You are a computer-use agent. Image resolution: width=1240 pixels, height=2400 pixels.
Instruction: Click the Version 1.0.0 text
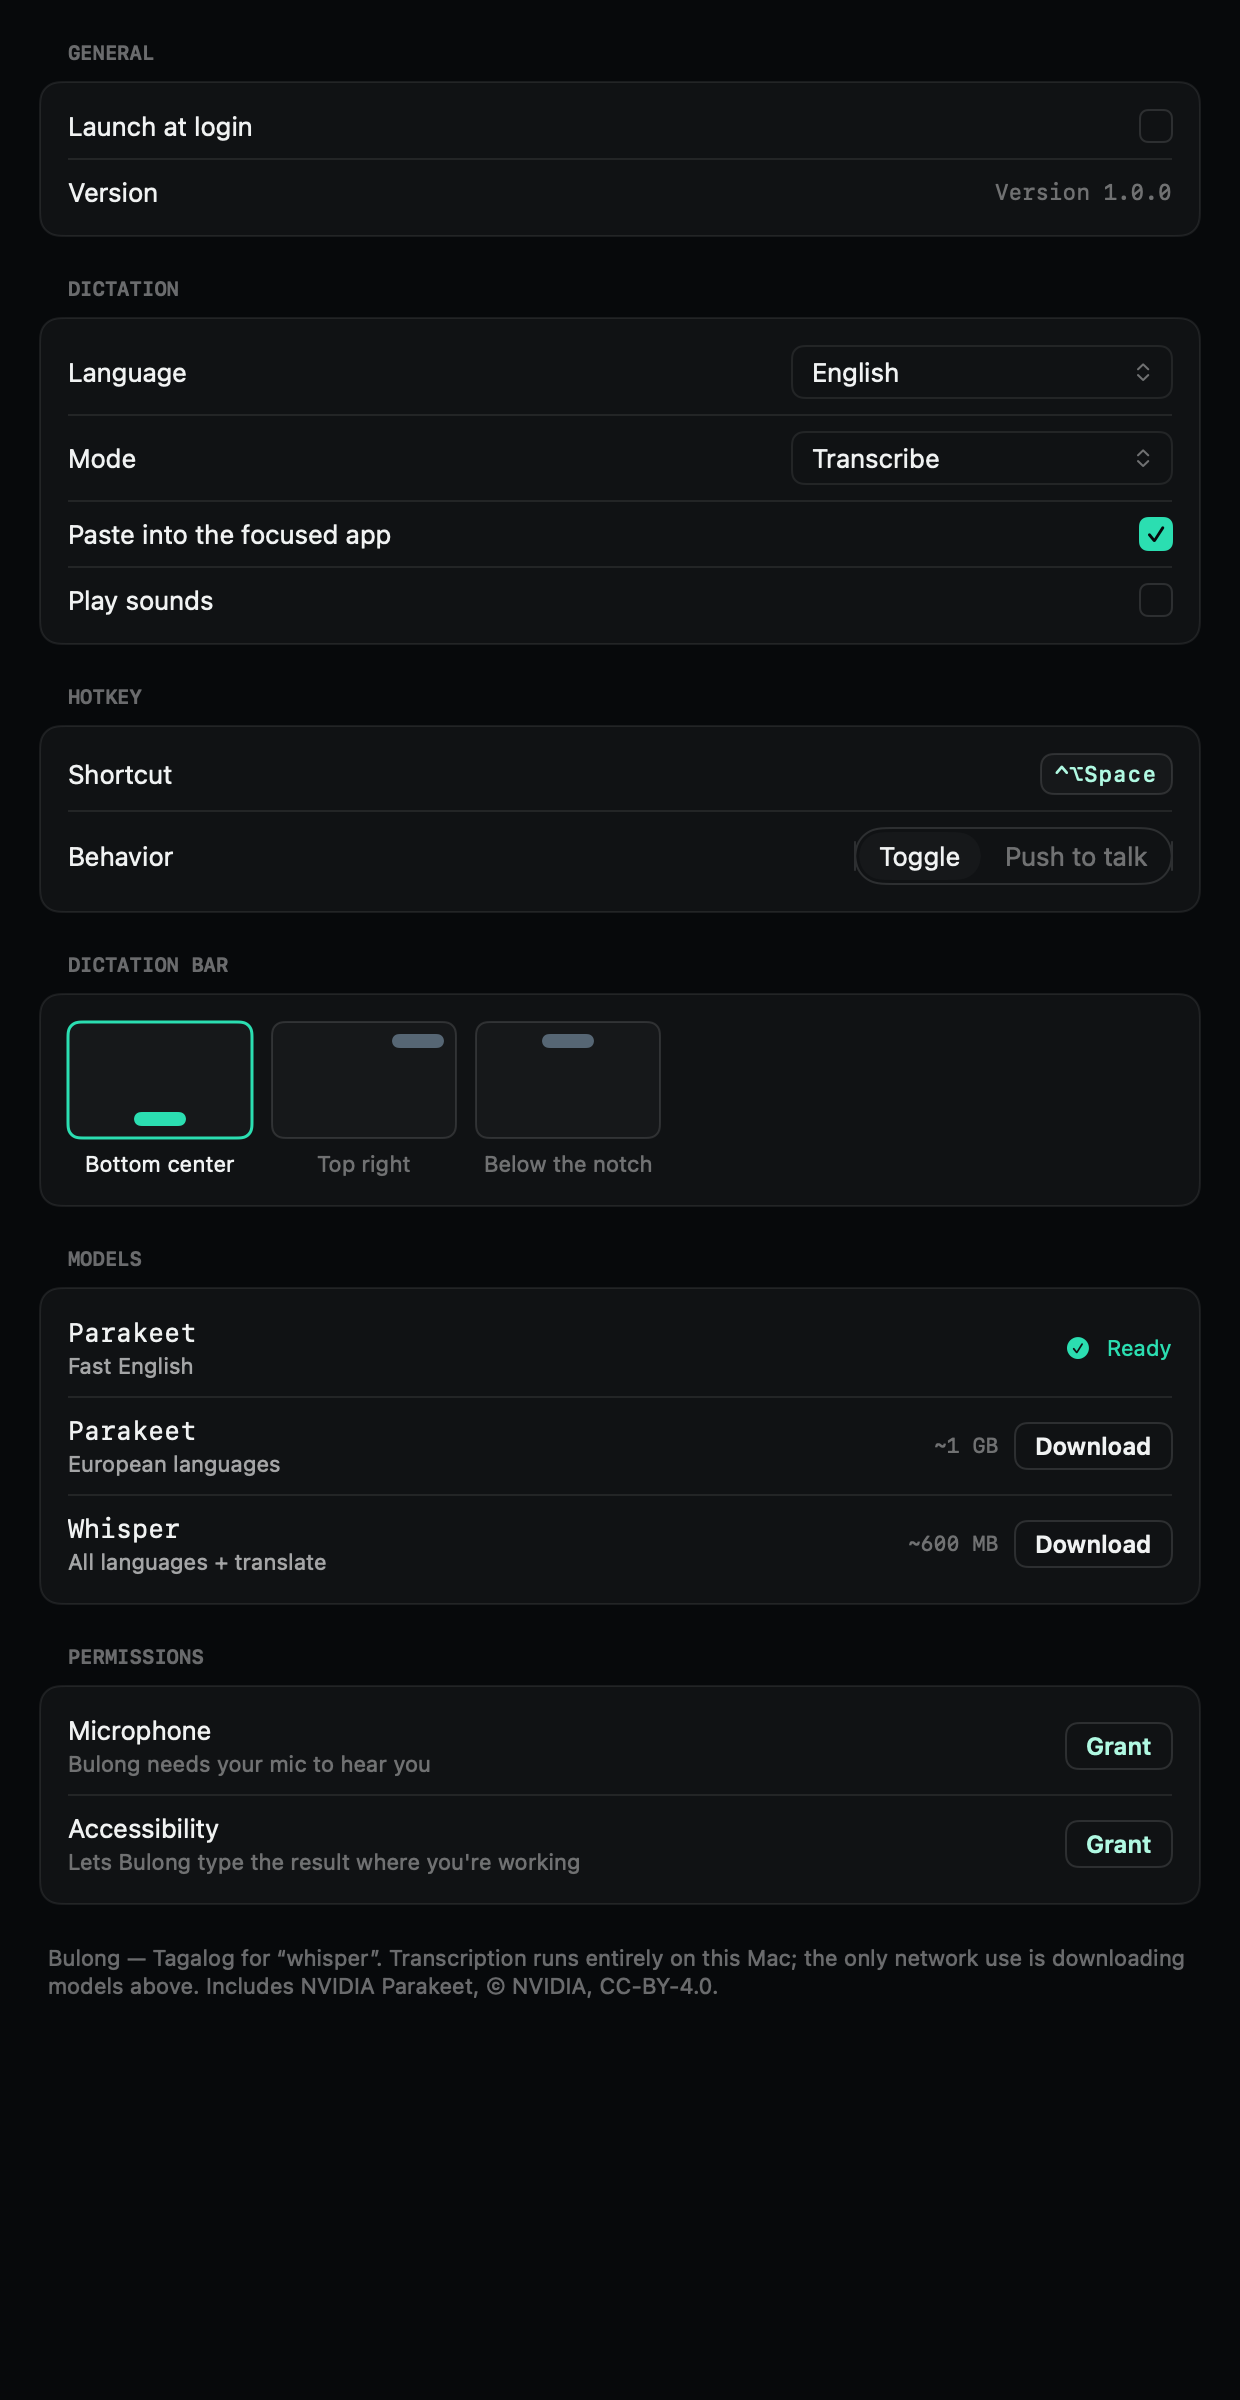pos(1082,192)
